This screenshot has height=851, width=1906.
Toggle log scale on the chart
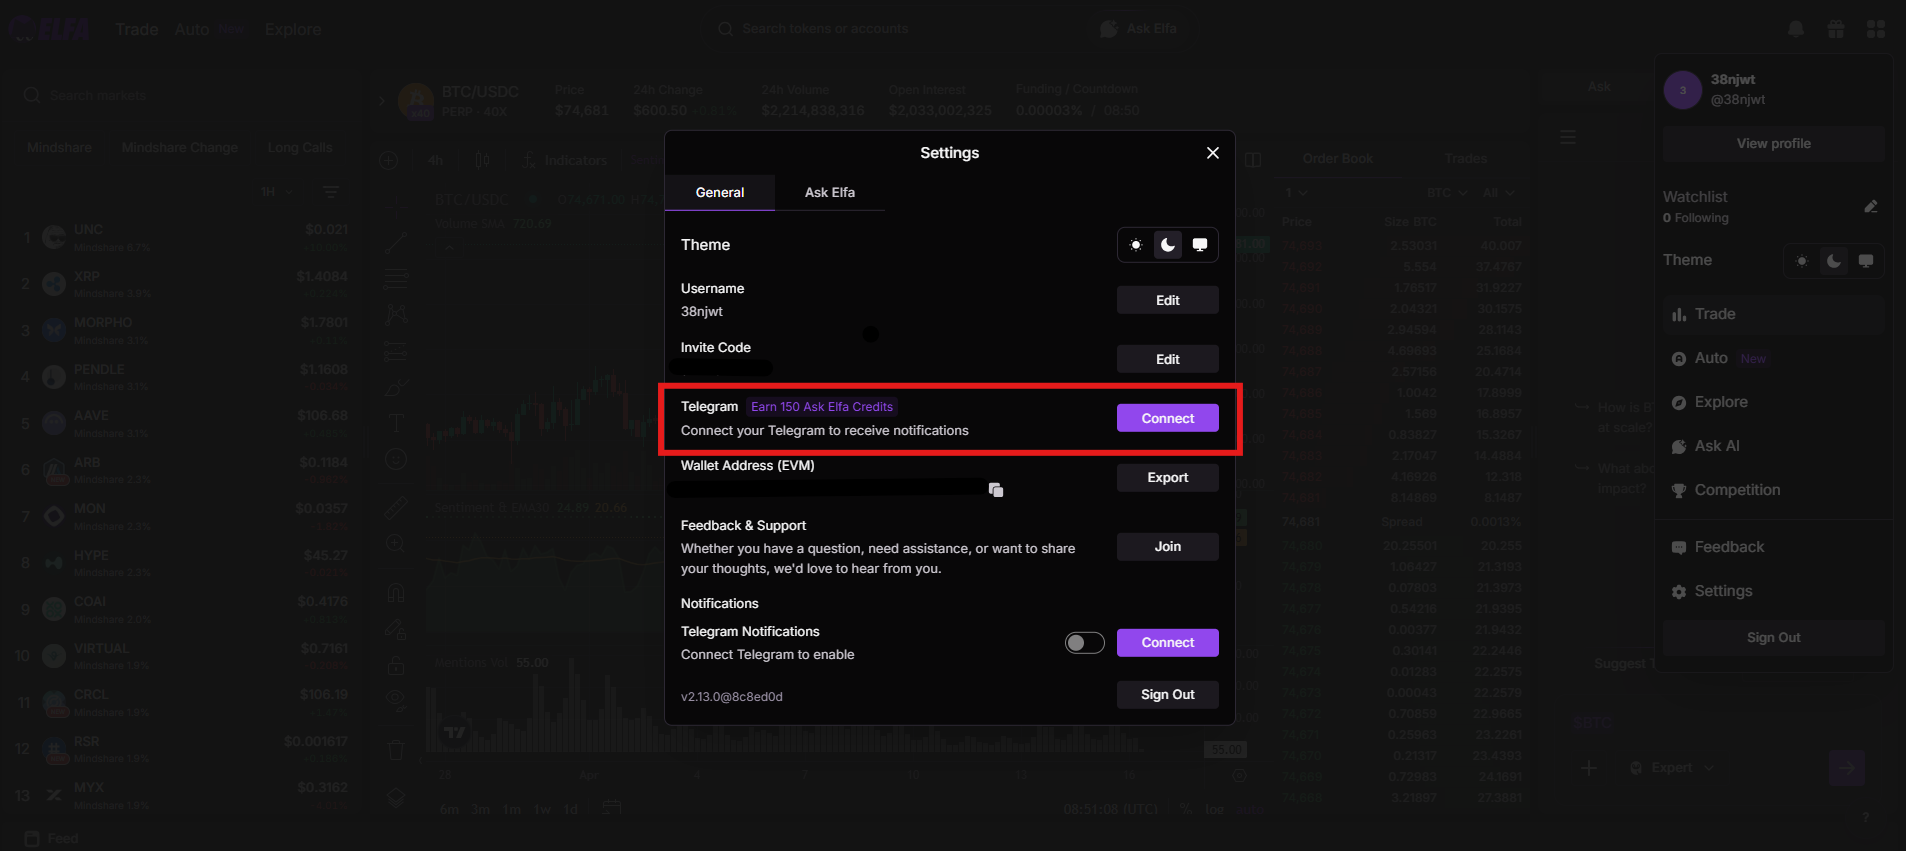(1214, 809)
